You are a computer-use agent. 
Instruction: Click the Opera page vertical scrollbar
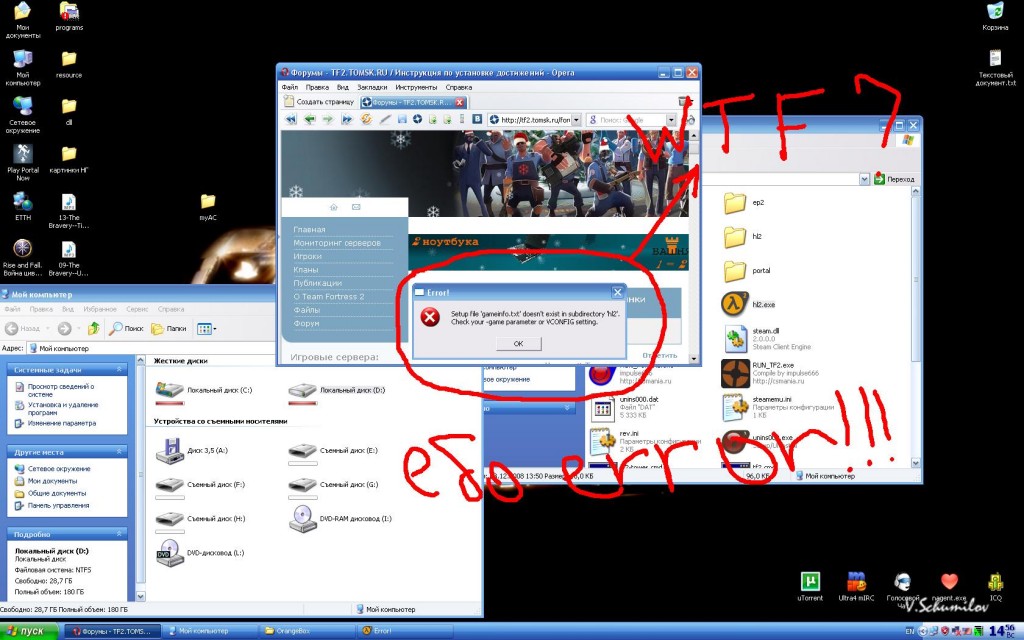click(x=694, y=247)
